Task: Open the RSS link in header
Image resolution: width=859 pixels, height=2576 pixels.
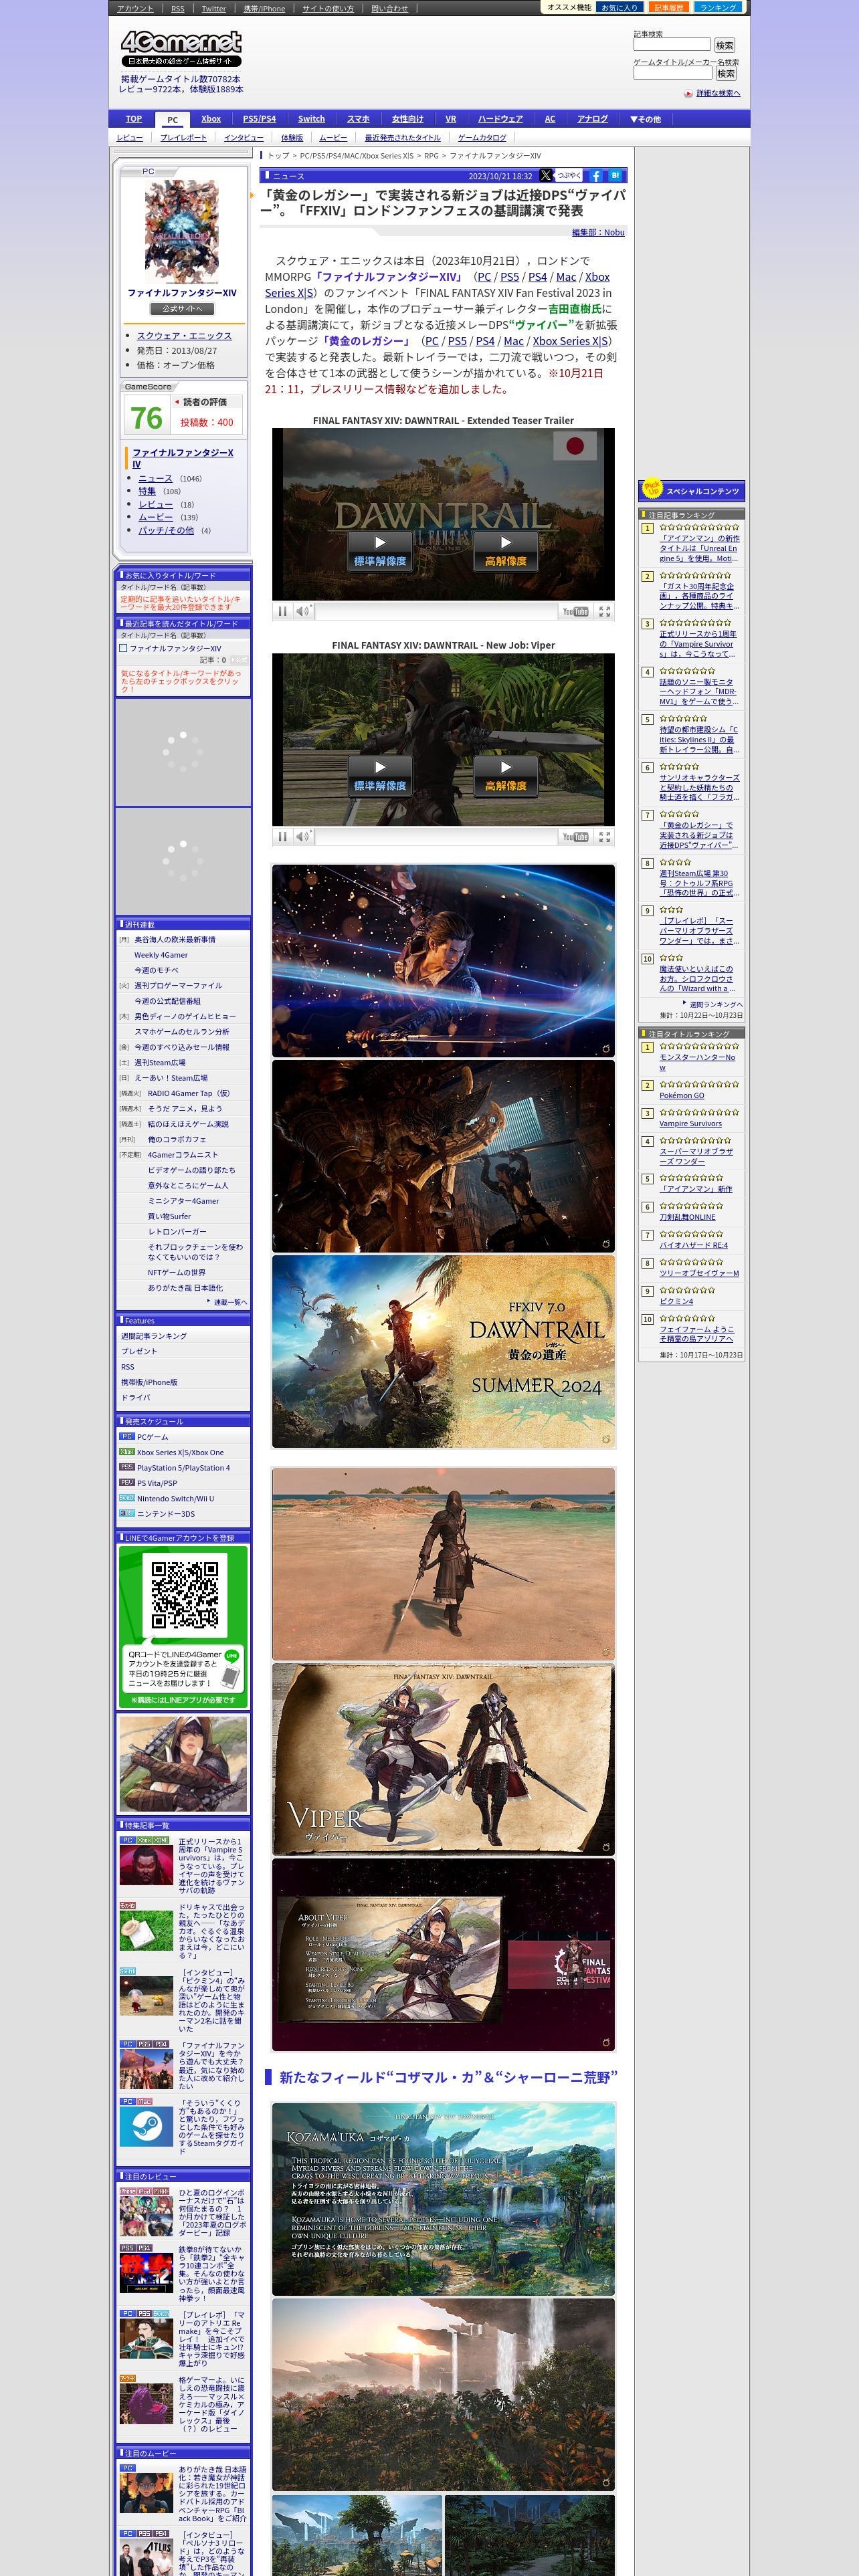Action: pyautogui.click(x=177, y=8)
